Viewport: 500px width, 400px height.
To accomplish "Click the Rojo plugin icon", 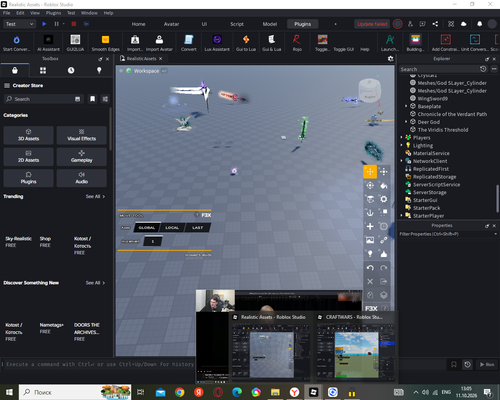I will coord(297,40).
